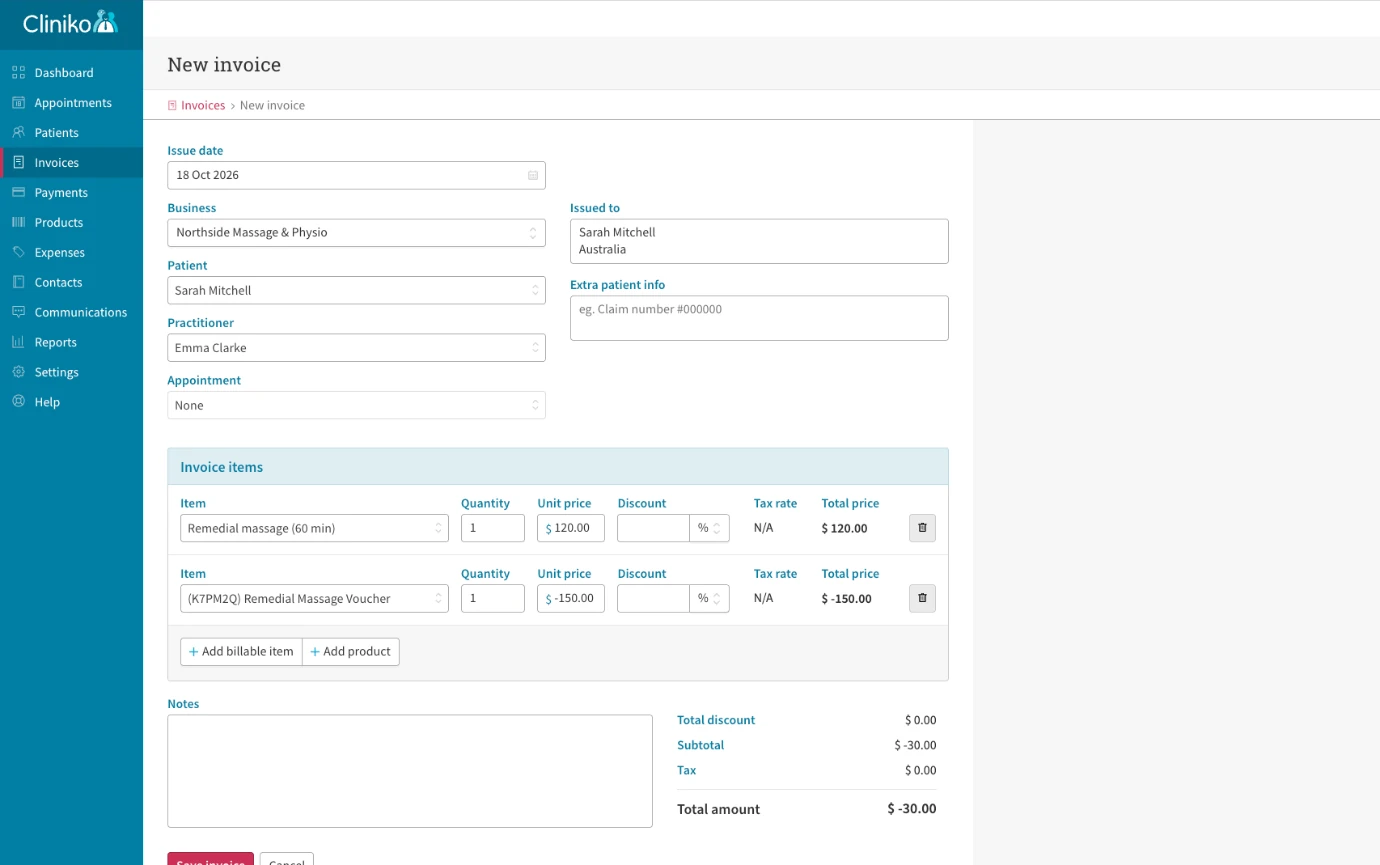Click the Expenses tag icon in sidebar
Screen dimensions: 1380x865
pos(18,252)
